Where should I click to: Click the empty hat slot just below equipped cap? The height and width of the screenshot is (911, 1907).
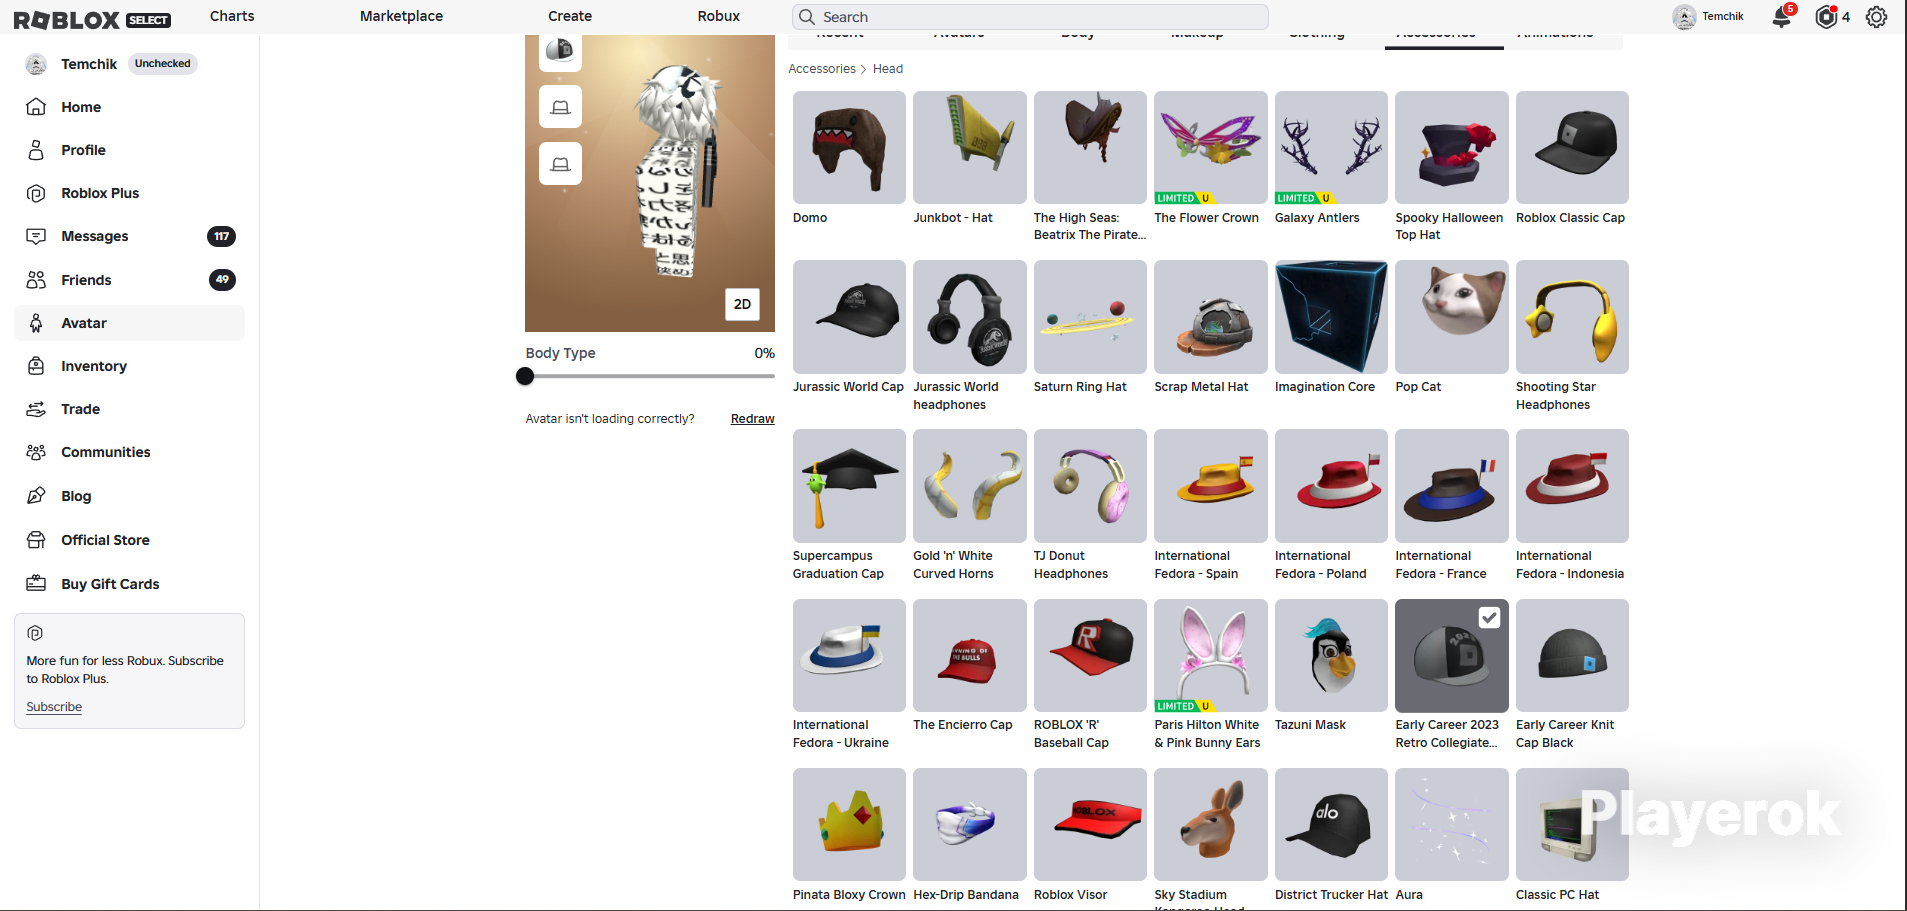560,106
